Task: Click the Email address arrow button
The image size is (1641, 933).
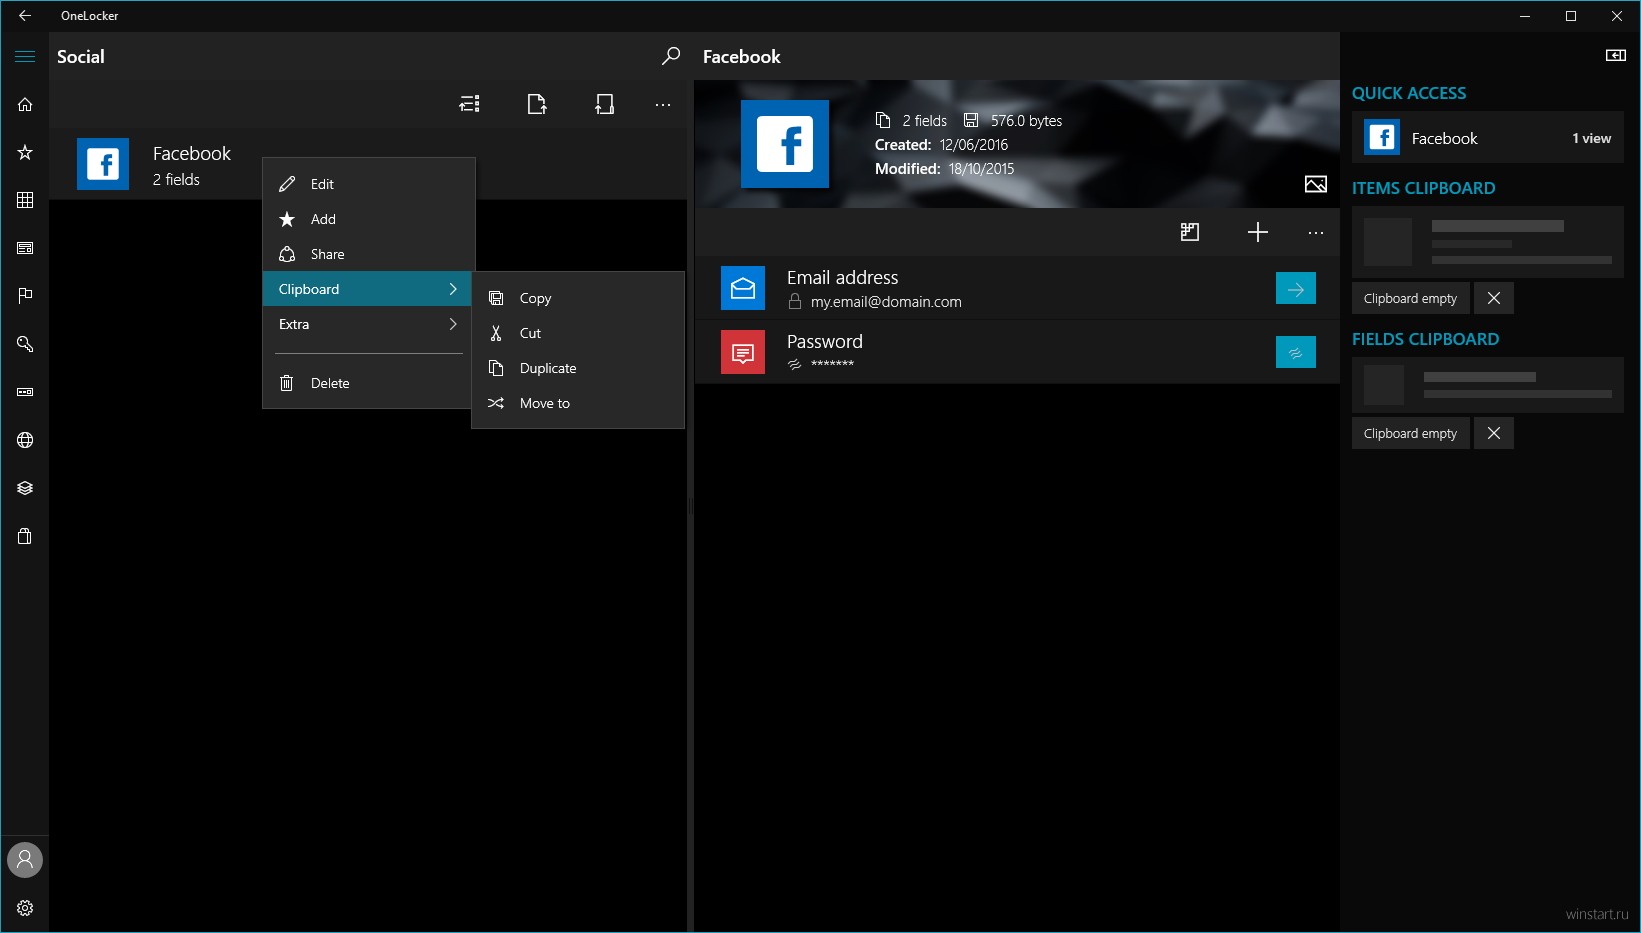Action: 1296,288
